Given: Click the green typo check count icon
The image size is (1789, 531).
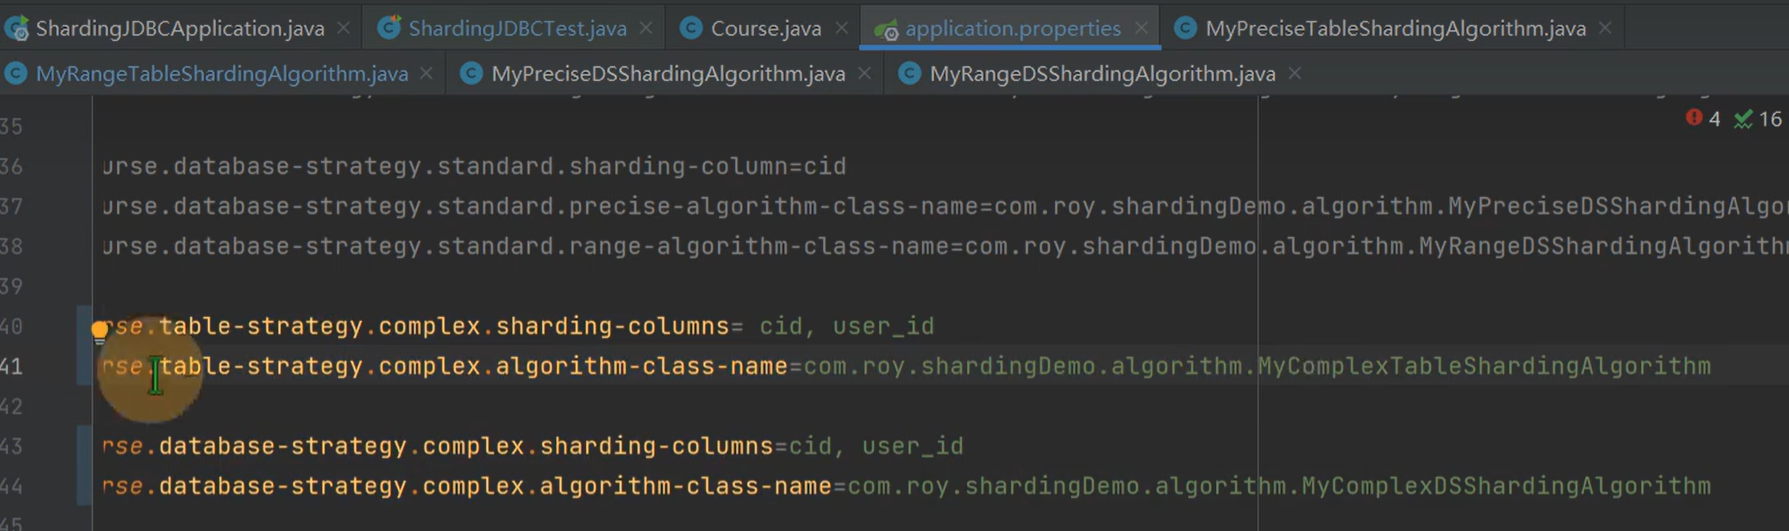Looking at the screenshot, I should [1757, 119].
